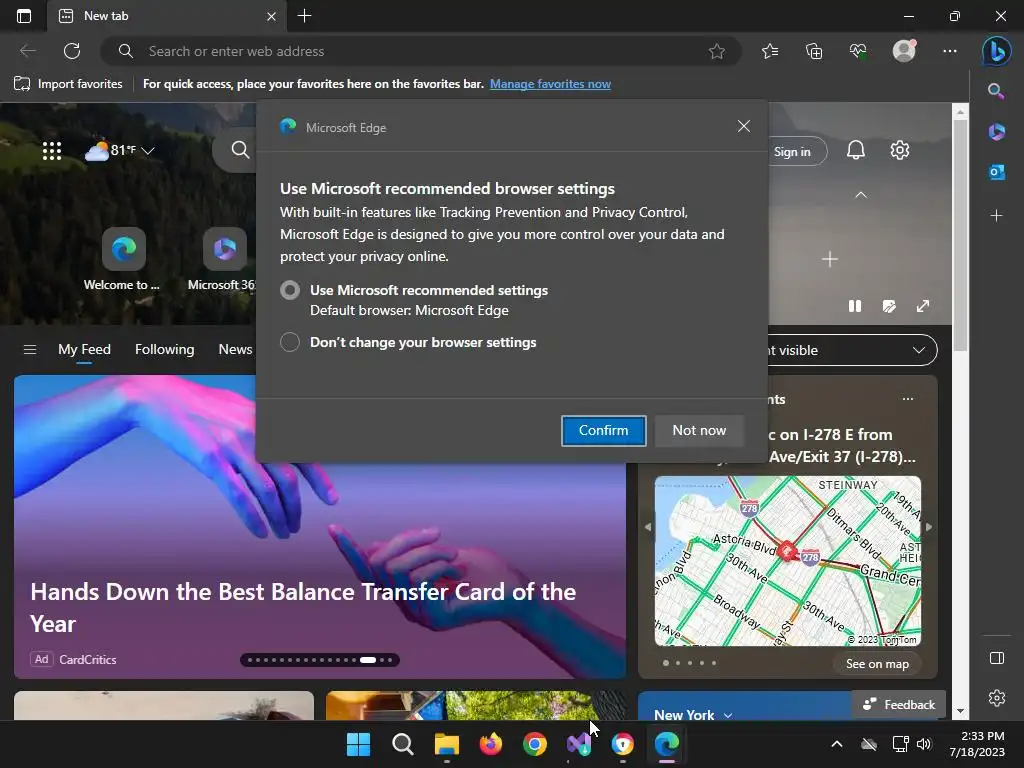Add this page to favorites star
Screen dimensions: 1024x768
(716, 51)
